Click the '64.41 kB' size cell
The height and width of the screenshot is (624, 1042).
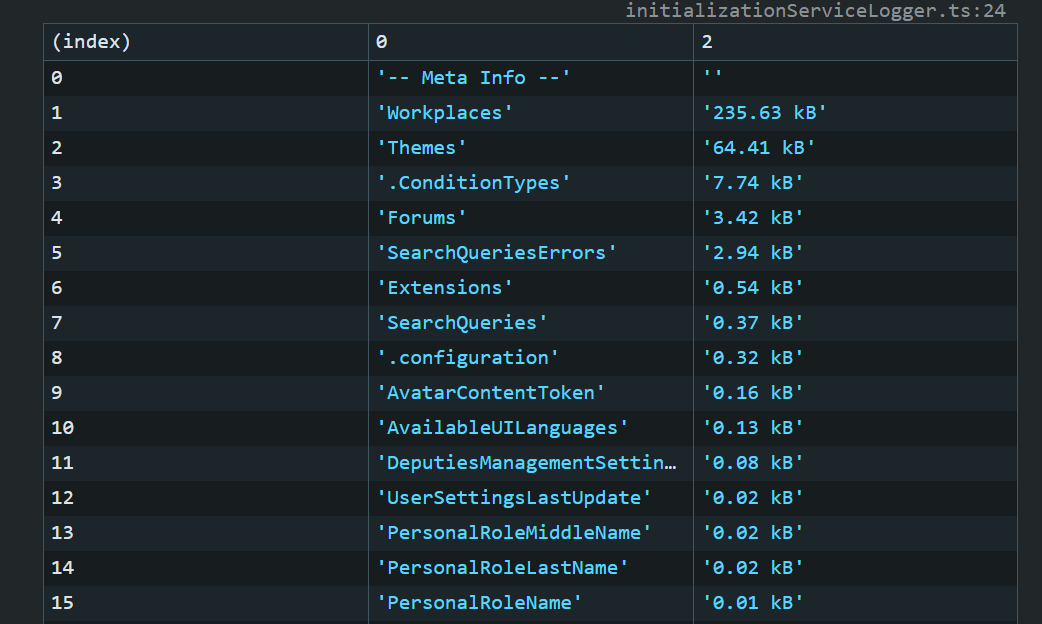coord(759,148)
